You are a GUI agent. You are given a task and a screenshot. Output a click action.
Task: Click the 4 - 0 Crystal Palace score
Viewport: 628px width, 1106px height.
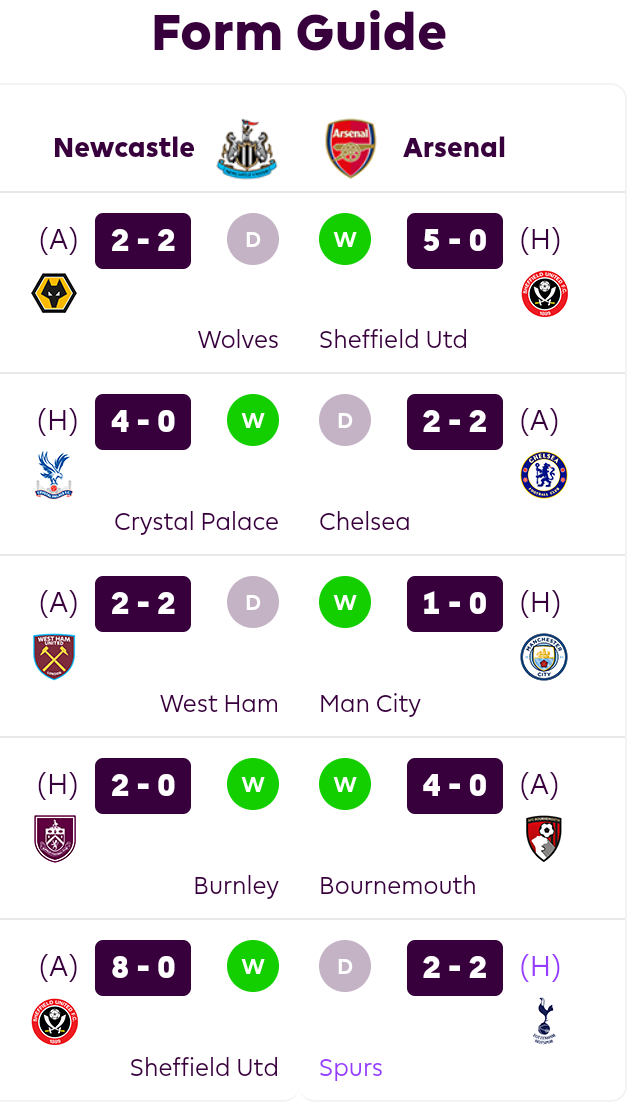click(x=143, y=422)
